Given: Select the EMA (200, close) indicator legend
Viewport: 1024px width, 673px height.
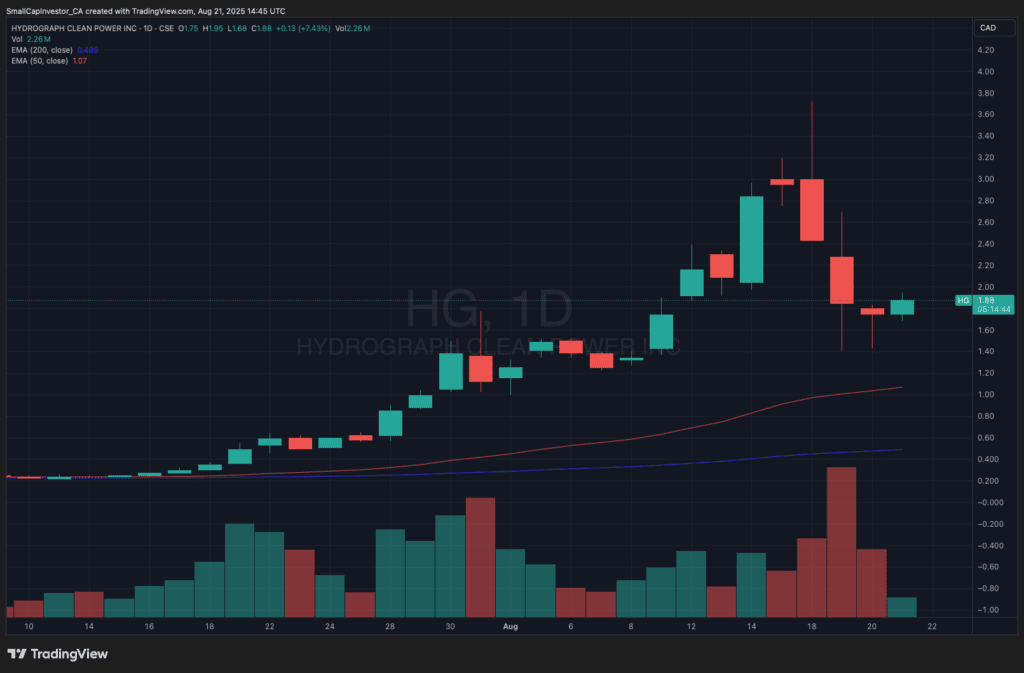Looking at the screenshot, I should [55, 50].
